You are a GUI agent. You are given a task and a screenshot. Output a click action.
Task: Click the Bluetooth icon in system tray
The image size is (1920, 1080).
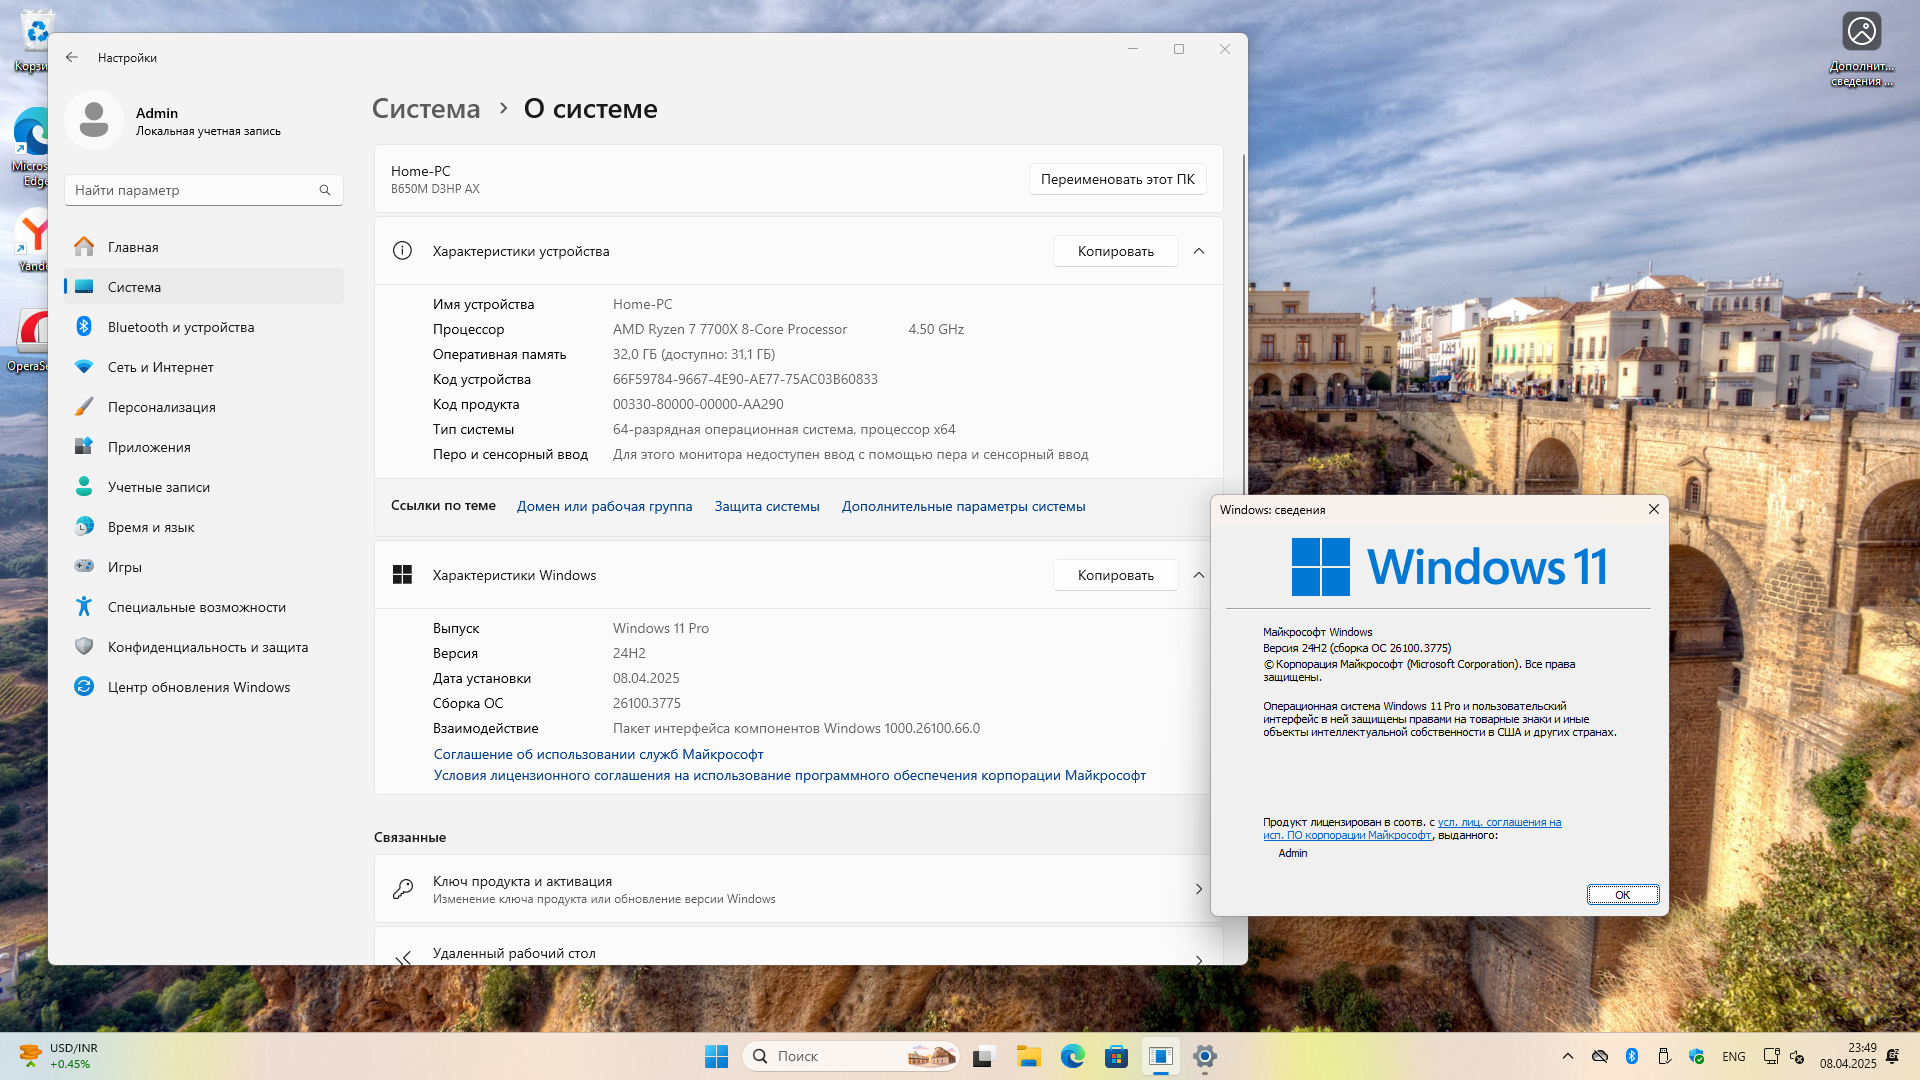point(1631,1056)
